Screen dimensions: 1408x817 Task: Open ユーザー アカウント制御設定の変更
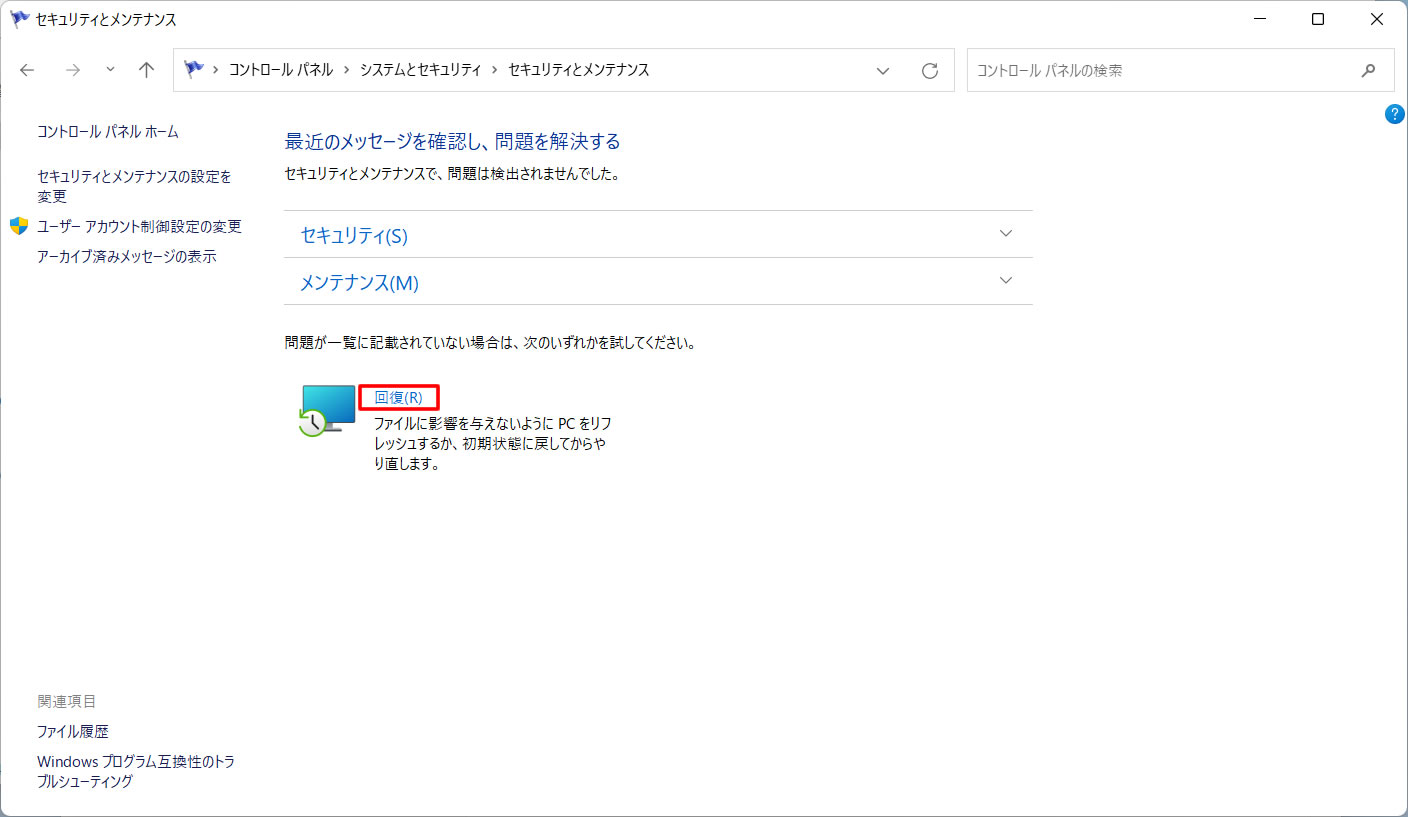139,227
